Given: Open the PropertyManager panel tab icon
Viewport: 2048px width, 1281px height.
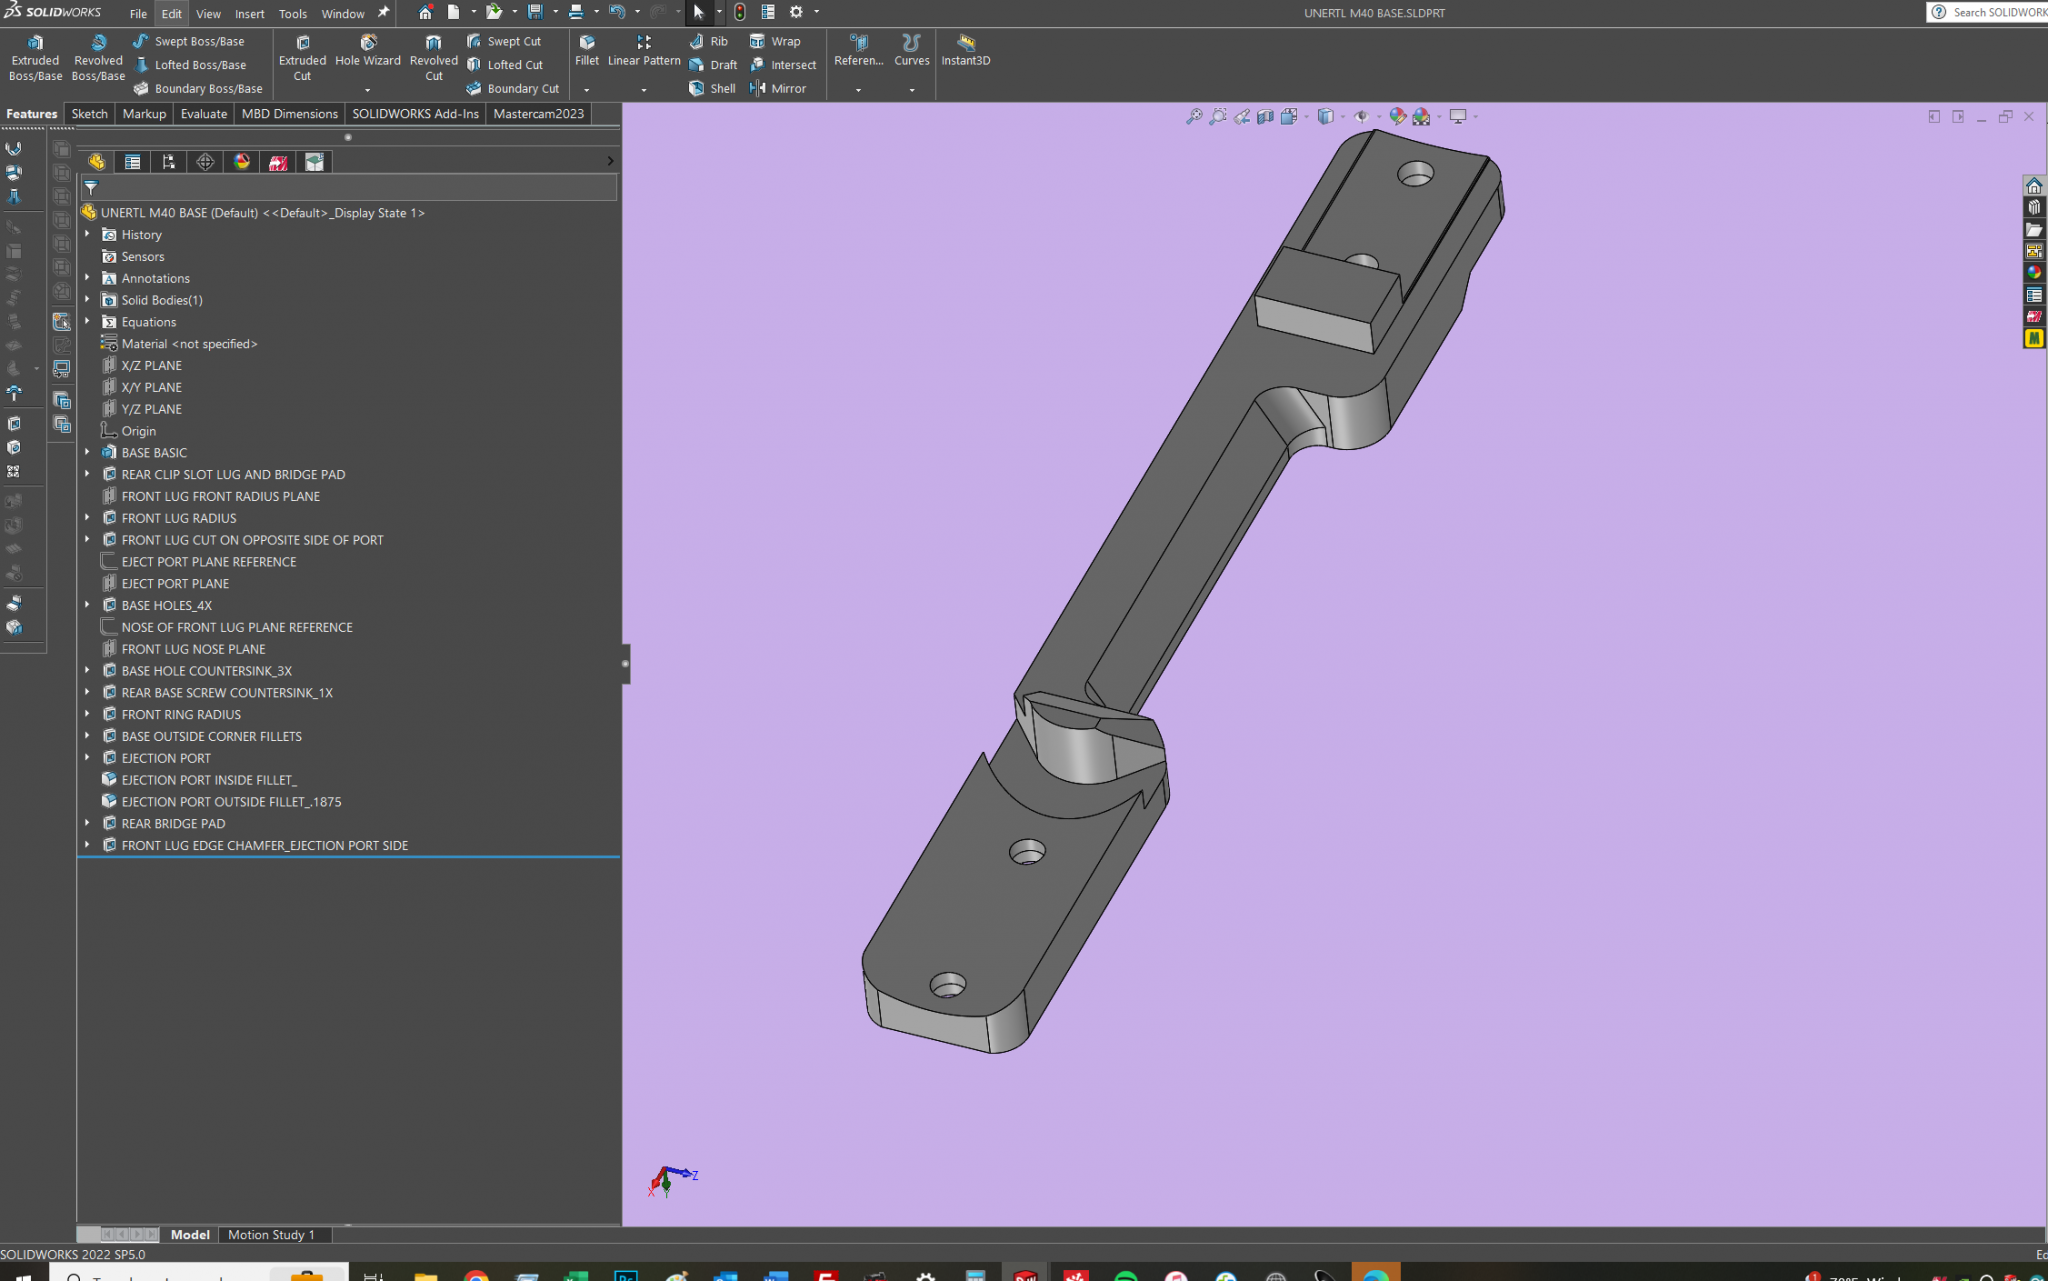Looking at the screenshot, I should tap(133, 162).
